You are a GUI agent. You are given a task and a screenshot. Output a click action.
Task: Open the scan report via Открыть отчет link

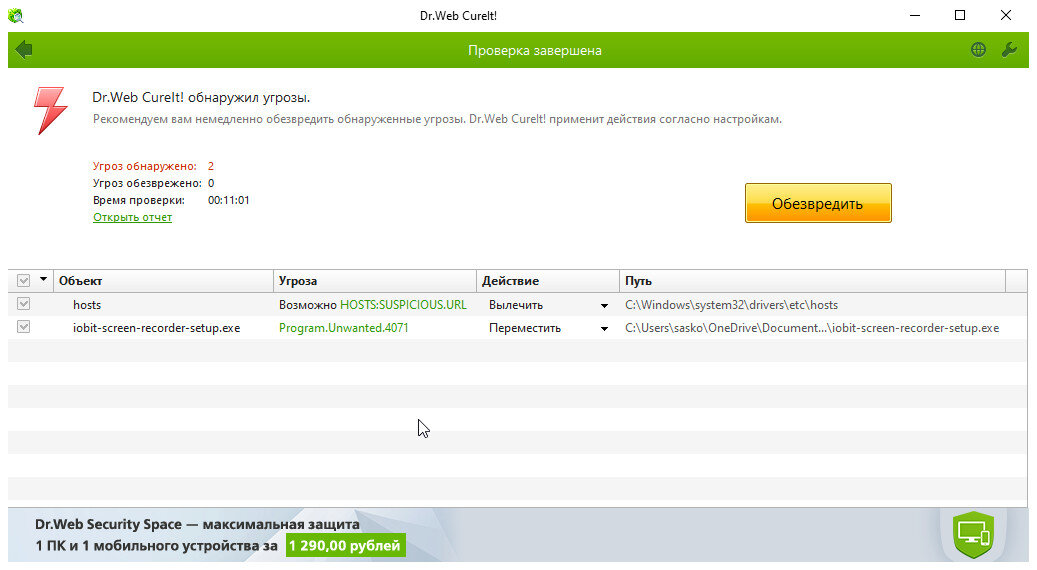click(x=132, y=217)
